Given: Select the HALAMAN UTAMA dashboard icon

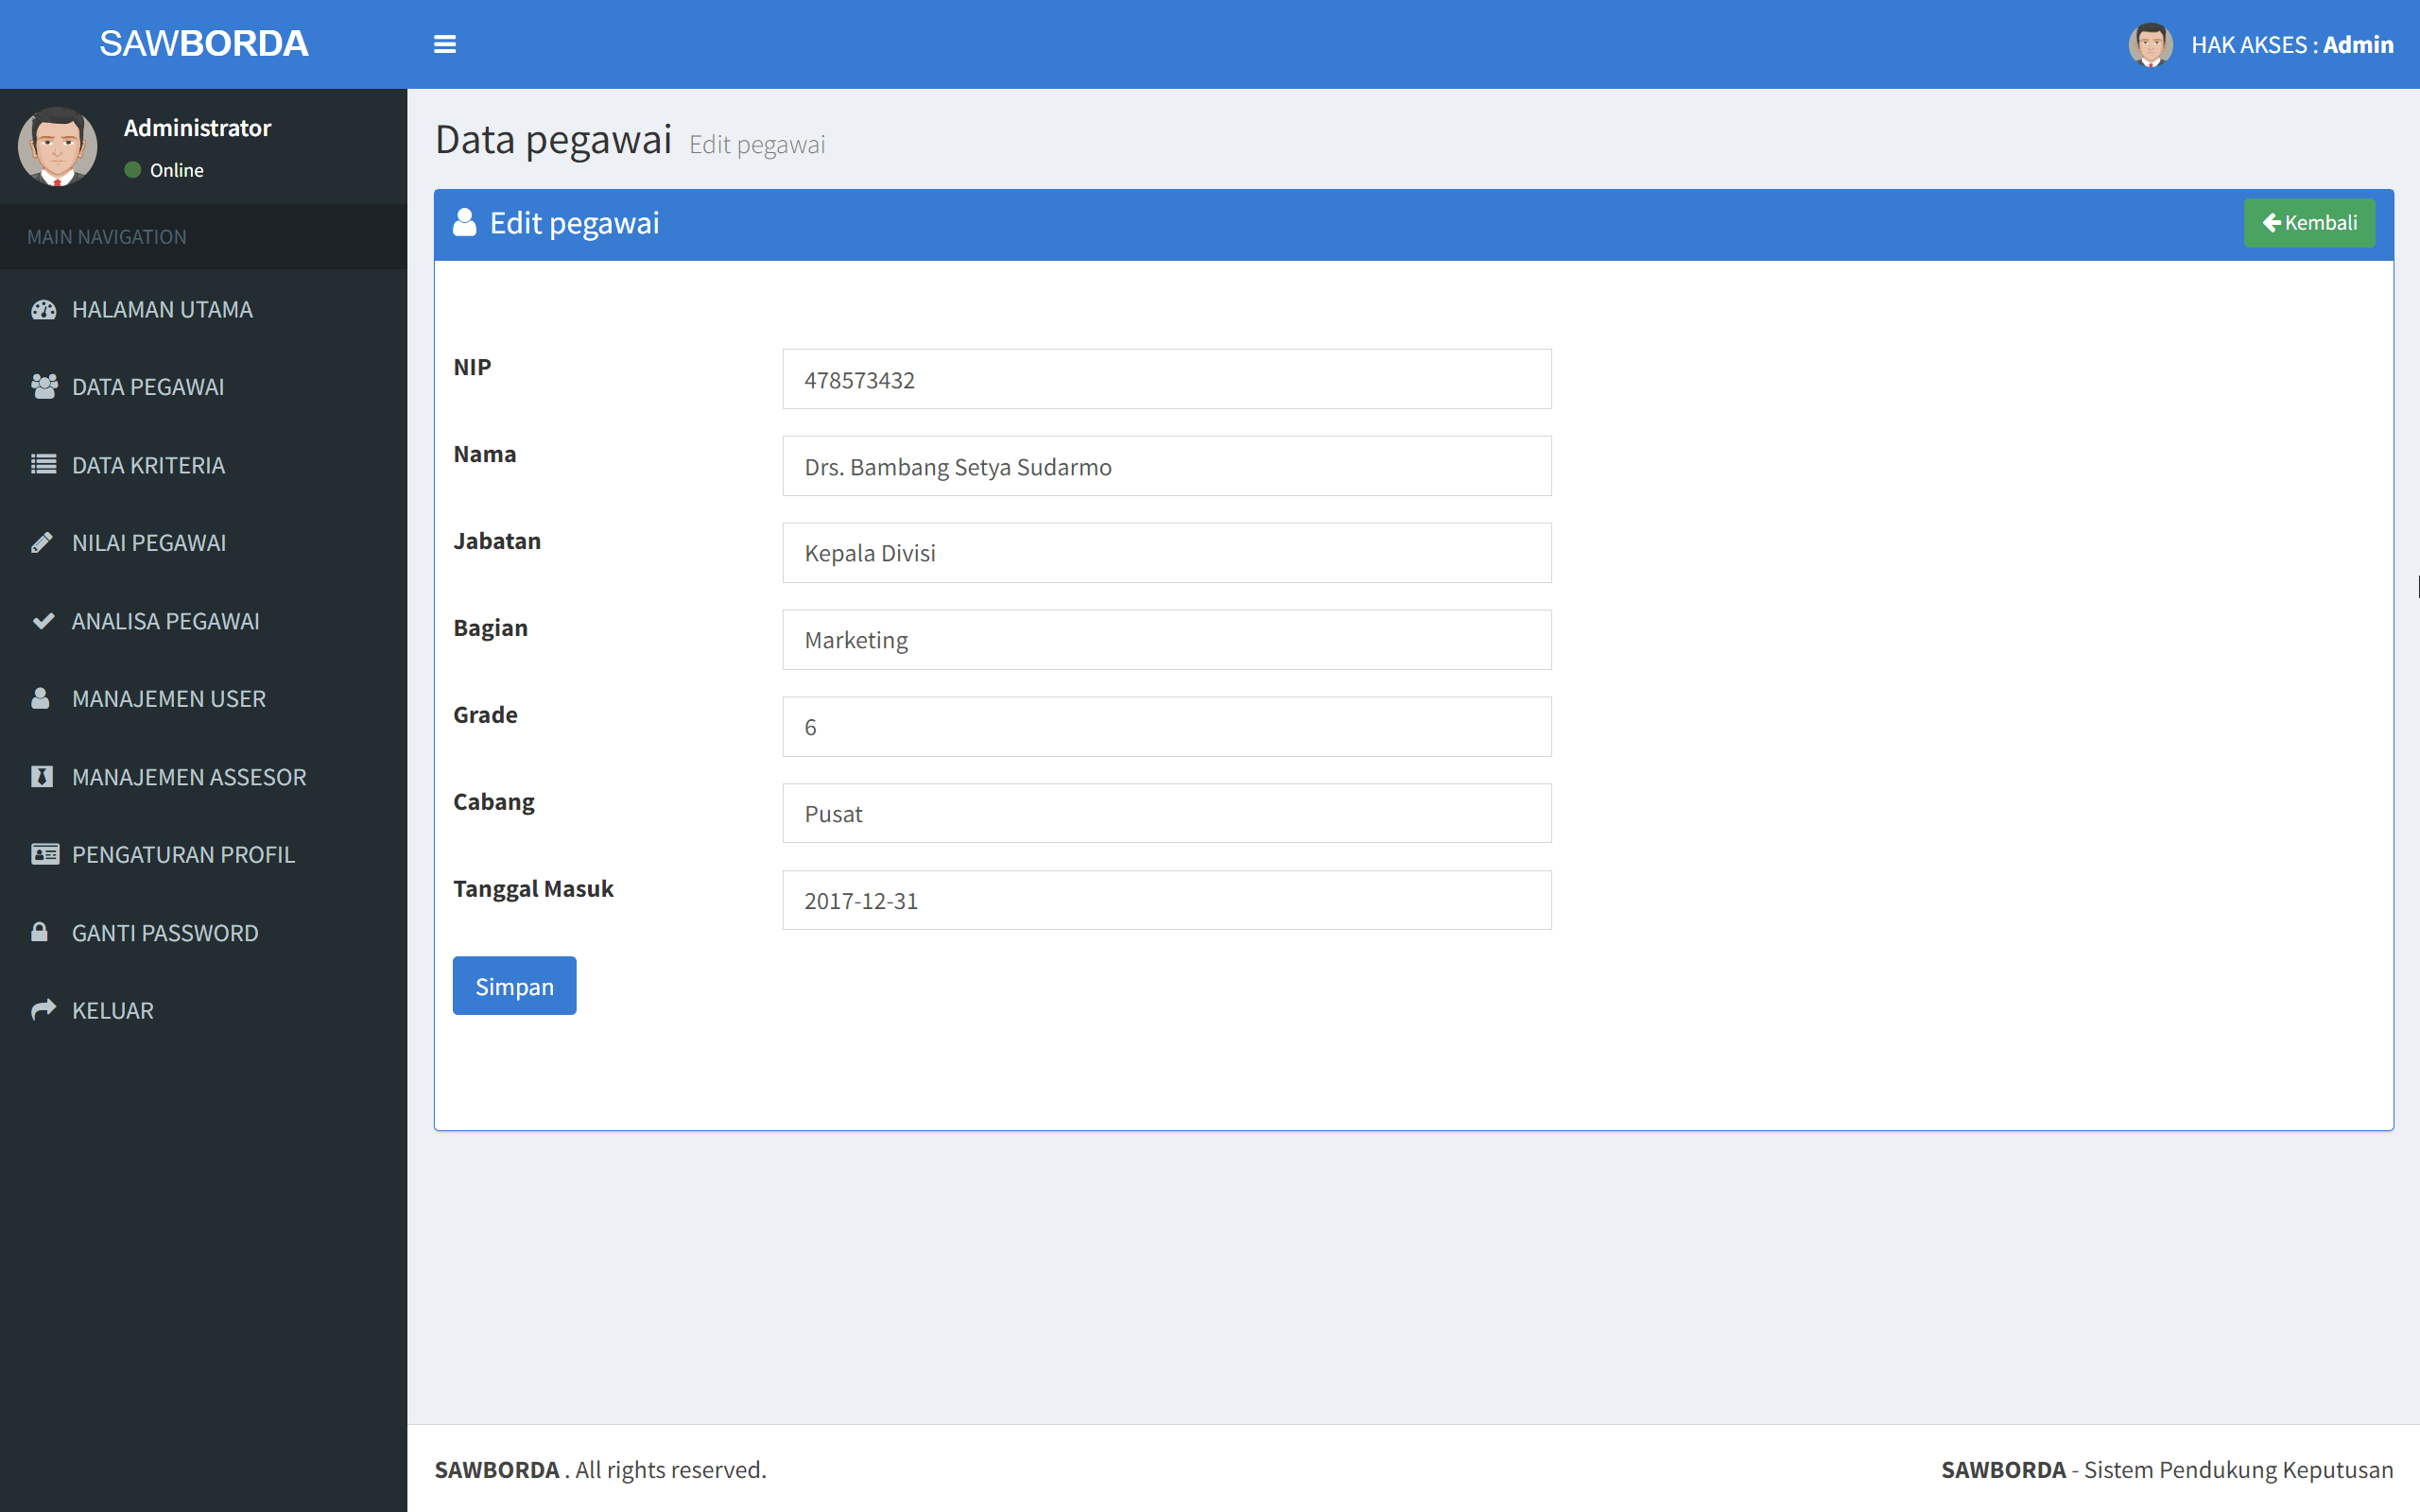Looking at the screenshot, I should [x=44, y=309].
